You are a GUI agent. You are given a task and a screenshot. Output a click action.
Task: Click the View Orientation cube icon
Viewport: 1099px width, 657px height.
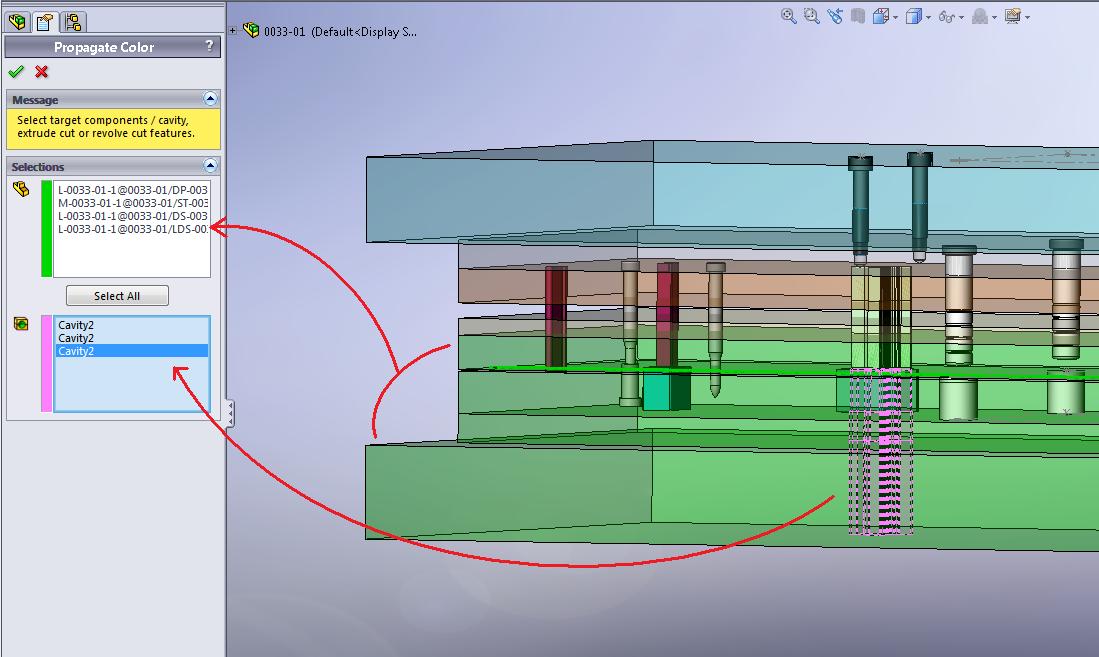click(881, 16)
